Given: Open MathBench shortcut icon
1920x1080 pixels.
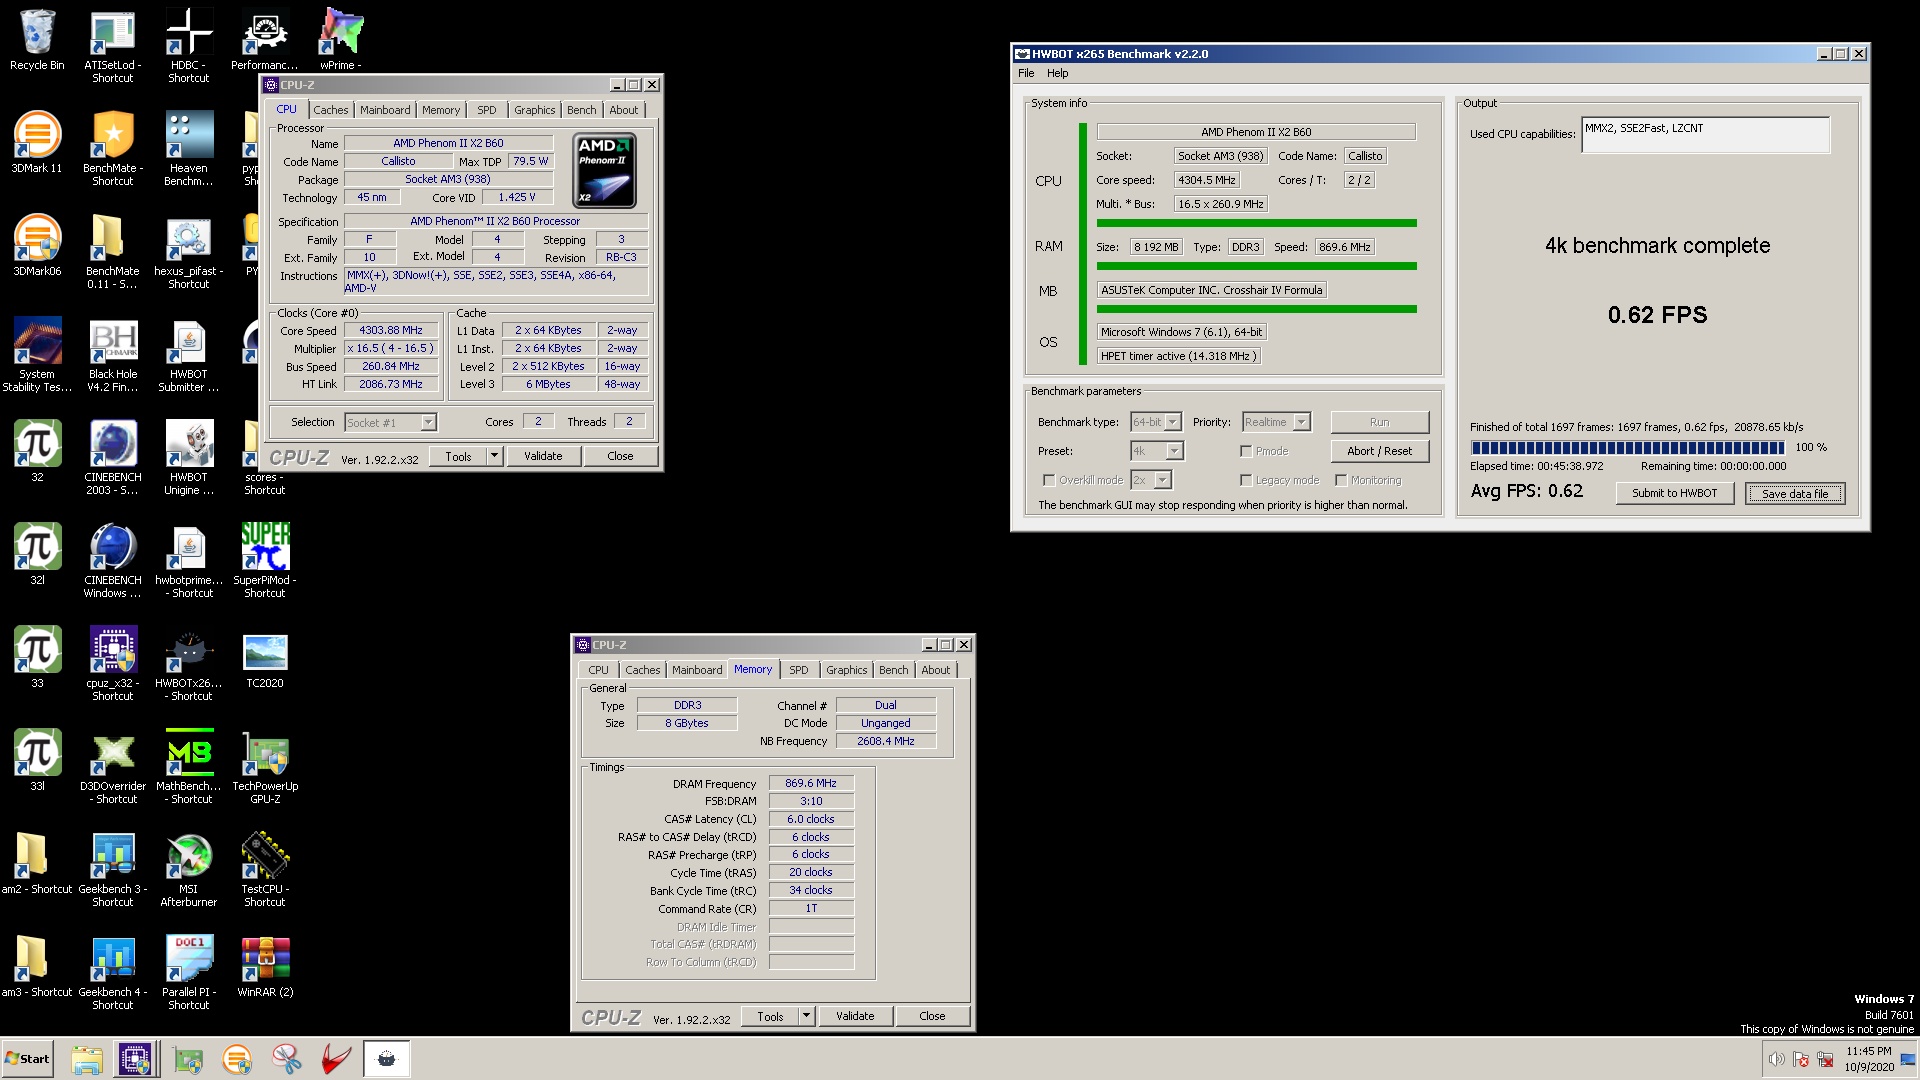Looking at the screenshot, I should tap(188, 767).
